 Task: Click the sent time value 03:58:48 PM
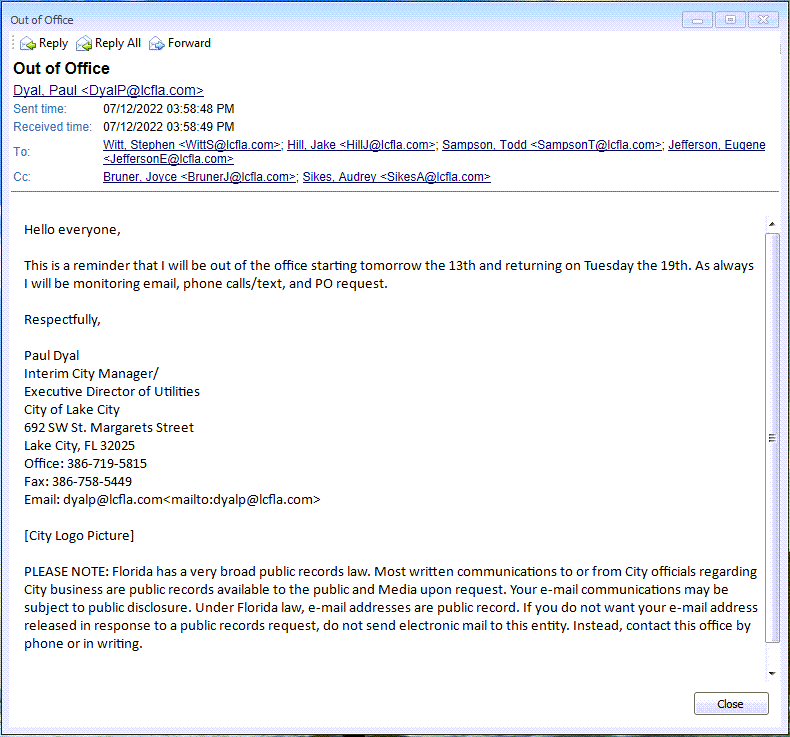(x=169, y=109)
